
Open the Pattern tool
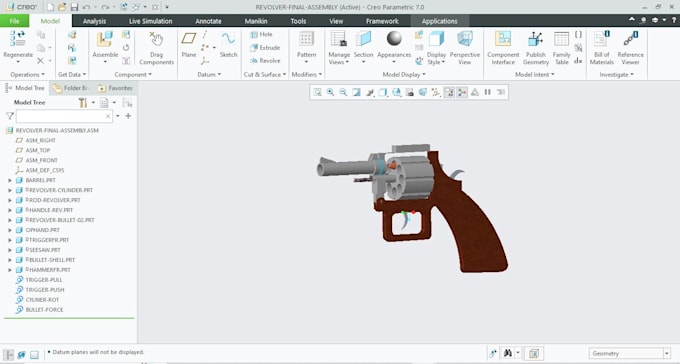[x=306, y=46]
